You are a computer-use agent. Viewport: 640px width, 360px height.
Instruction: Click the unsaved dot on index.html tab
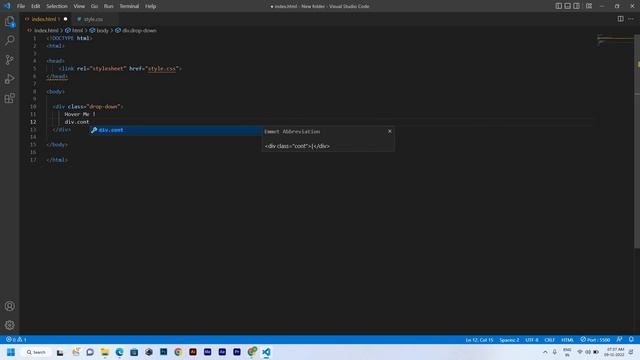point(65,19)
